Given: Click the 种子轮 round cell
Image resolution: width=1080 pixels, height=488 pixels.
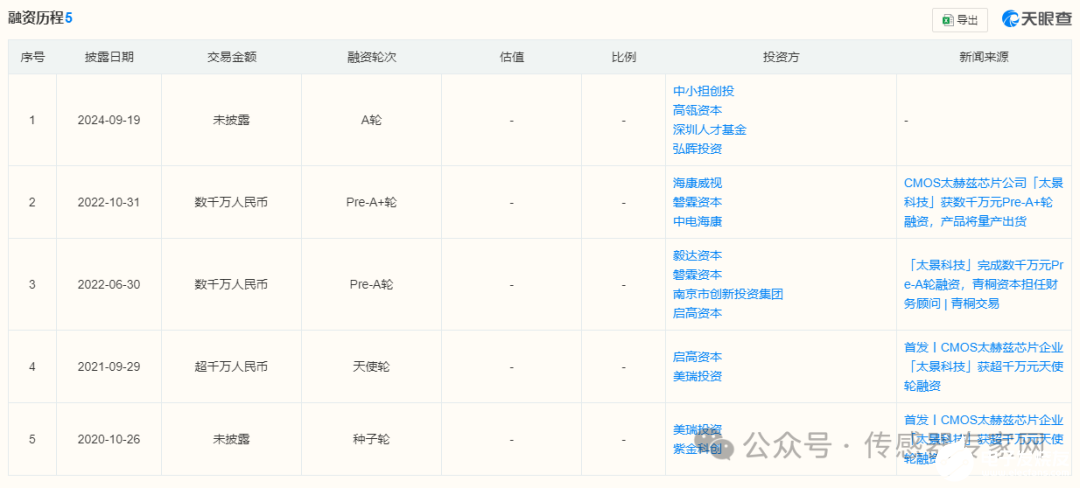Looking at the screenshot, I should (371, 439).
